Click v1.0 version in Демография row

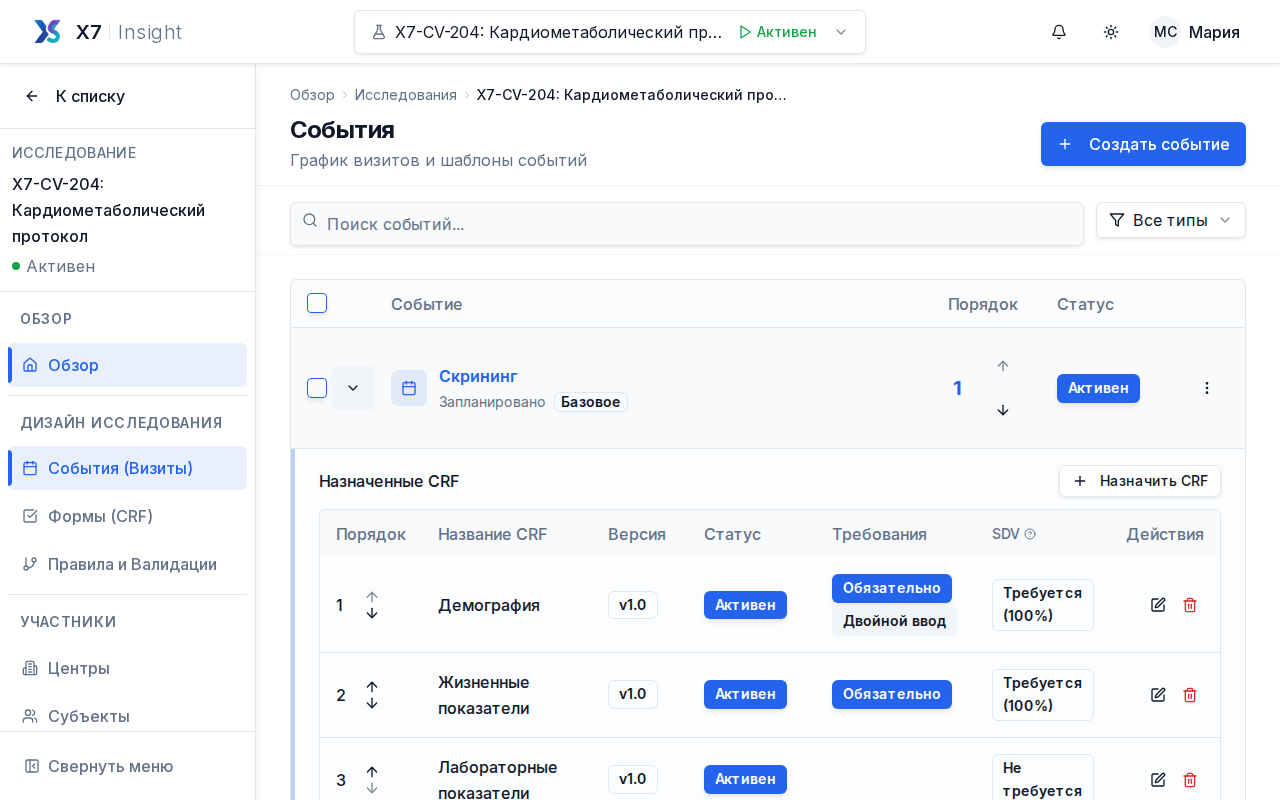coord(632,605)
